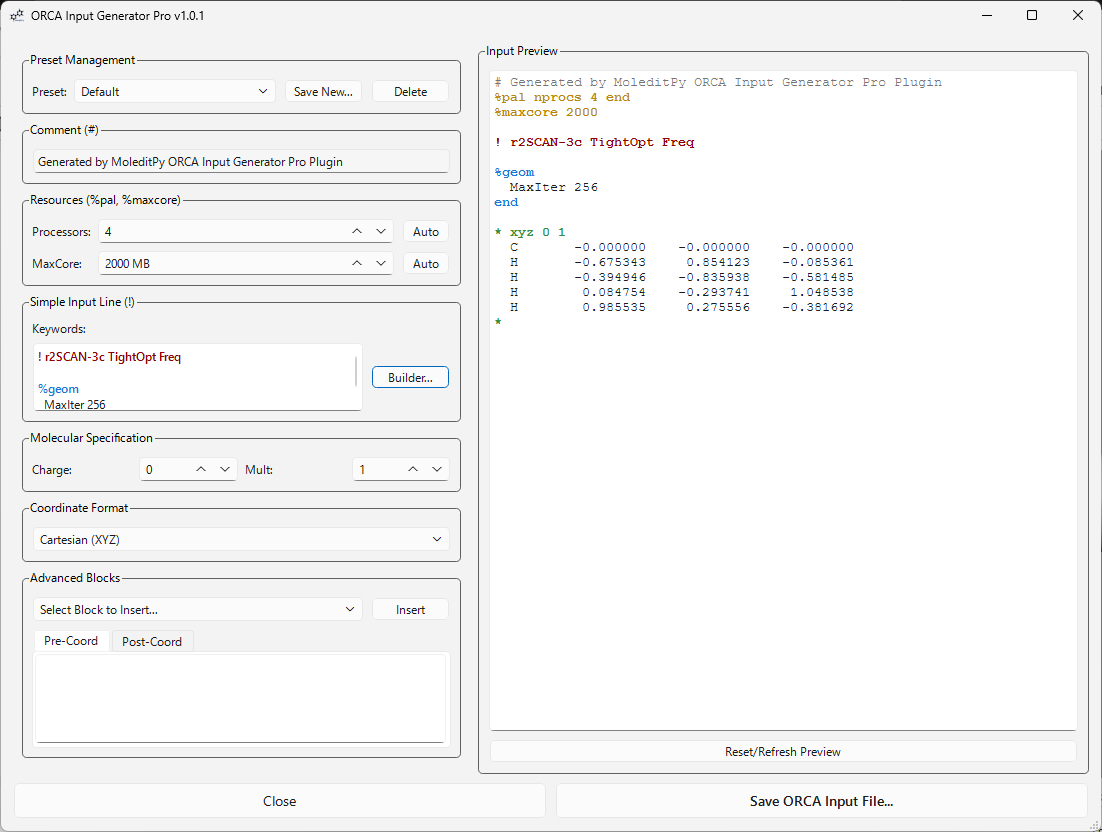Minimize the ORCA Input Generator window
1102x832 pixels.
(x=987, y=15)
